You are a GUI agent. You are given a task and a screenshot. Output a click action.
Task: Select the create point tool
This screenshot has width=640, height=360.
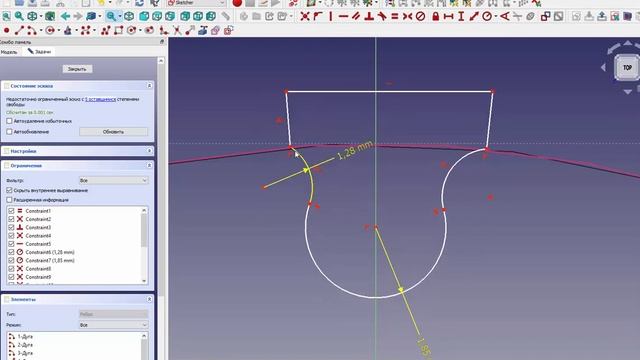click(x=7, y=31)
